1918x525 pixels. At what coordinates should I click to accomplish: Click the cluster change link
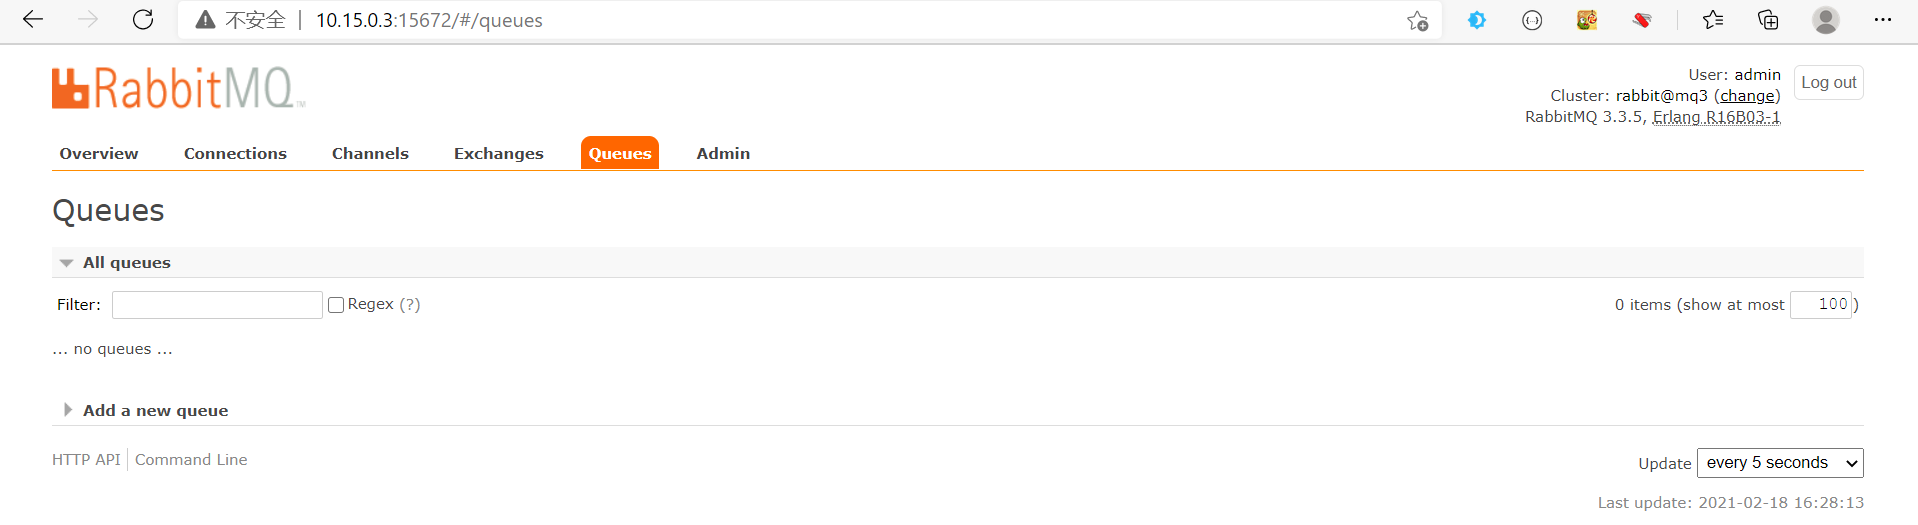click(1747, 96)
